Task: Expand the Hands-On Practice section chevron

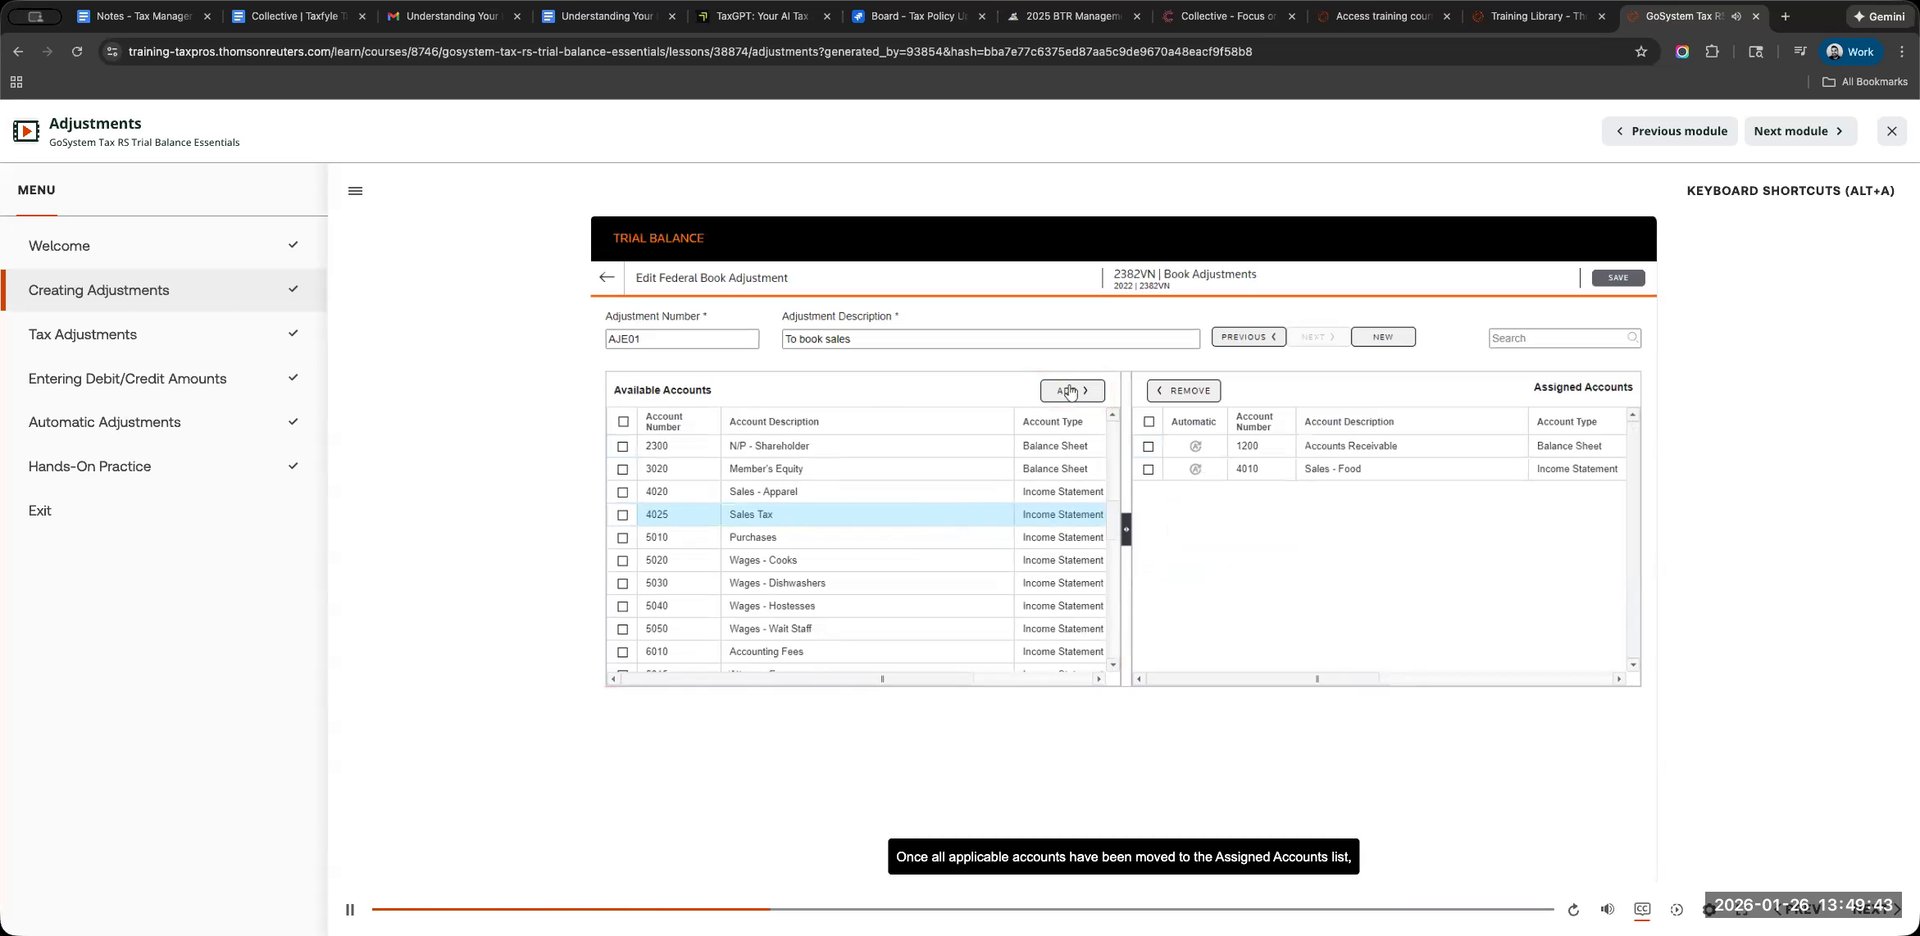Action: tap(293, 466)
